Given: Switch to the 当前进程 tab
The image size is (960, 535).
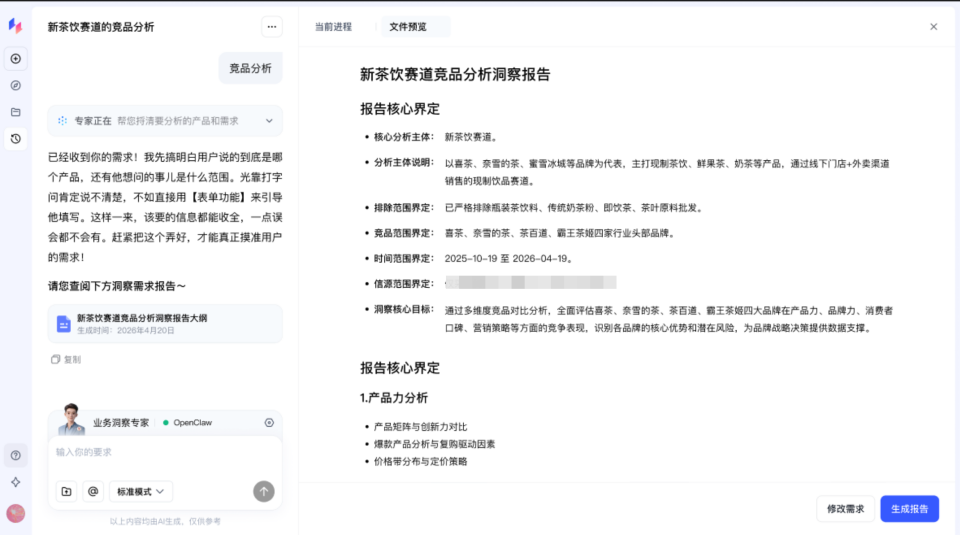Looking at the screenshot, I should (x=333, y=27).
